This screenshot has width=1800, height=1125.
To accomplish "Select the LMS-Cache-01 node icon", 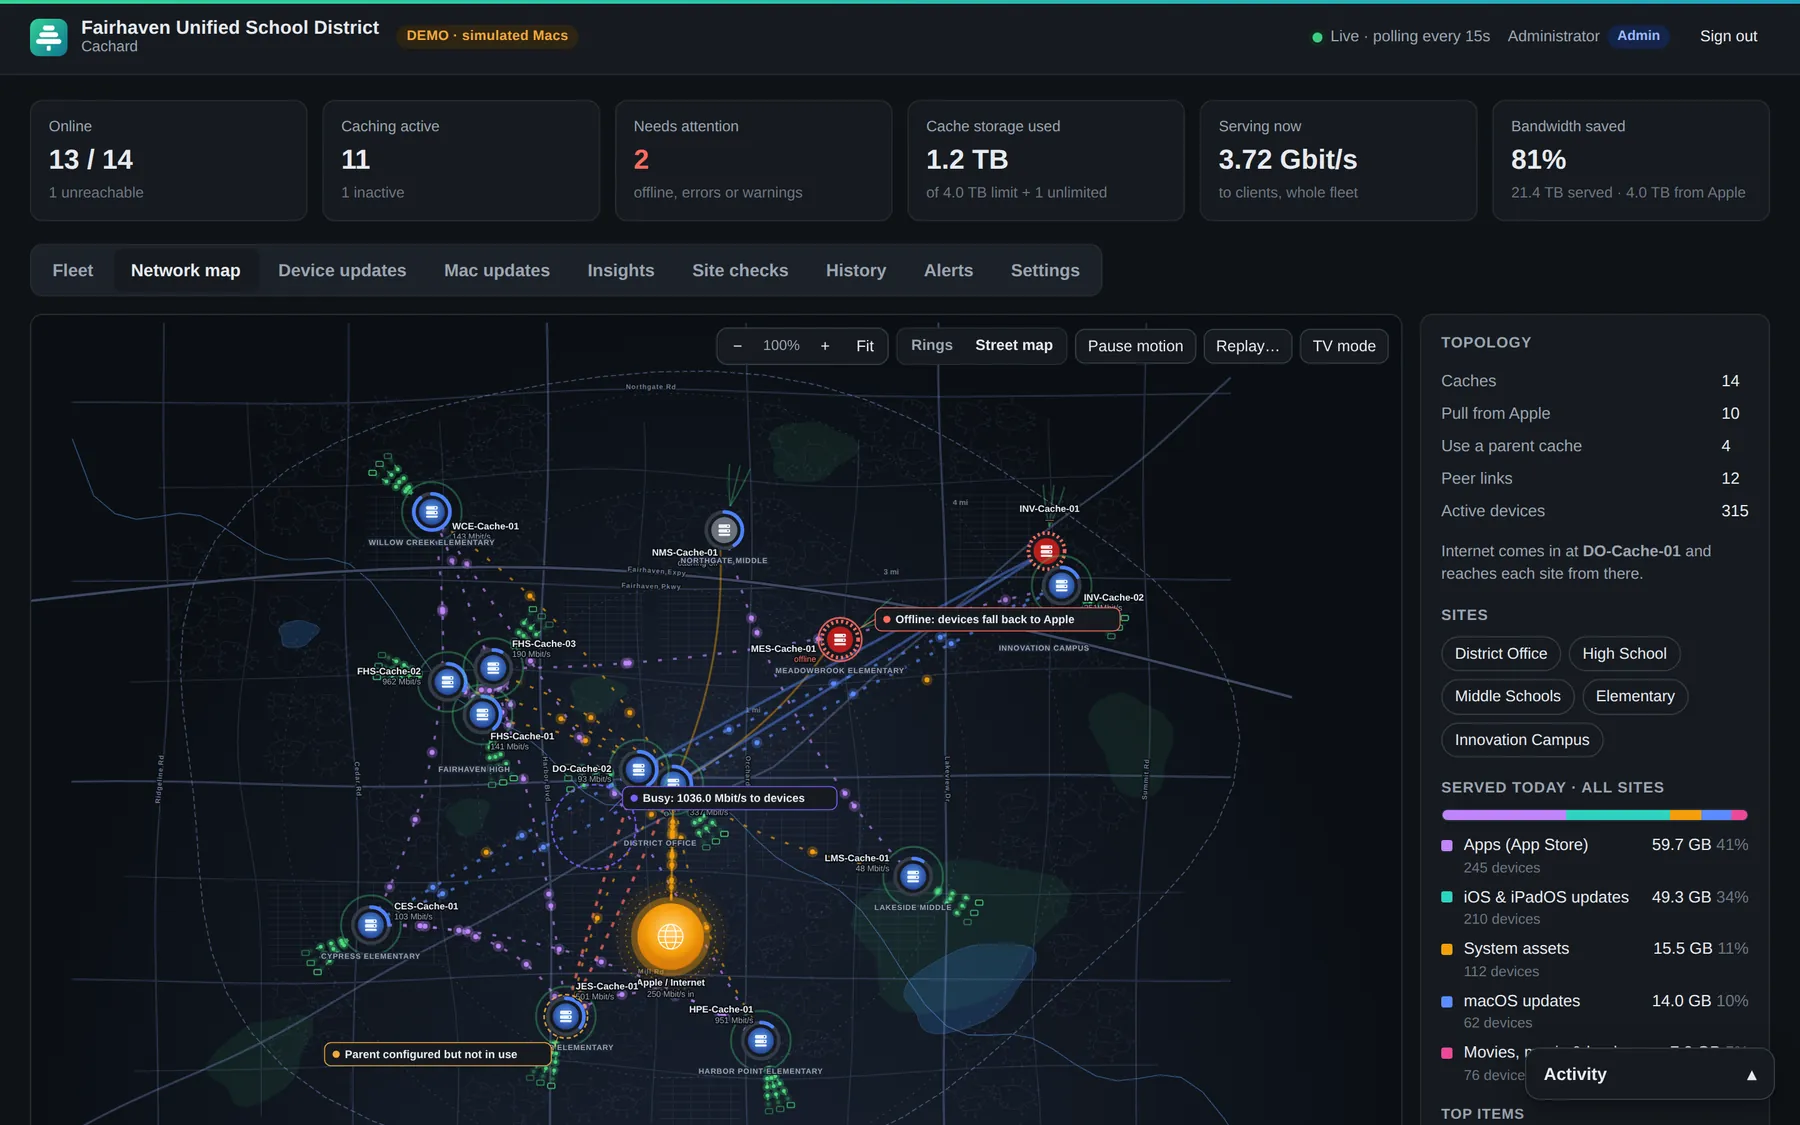I will tap(912, 877).
